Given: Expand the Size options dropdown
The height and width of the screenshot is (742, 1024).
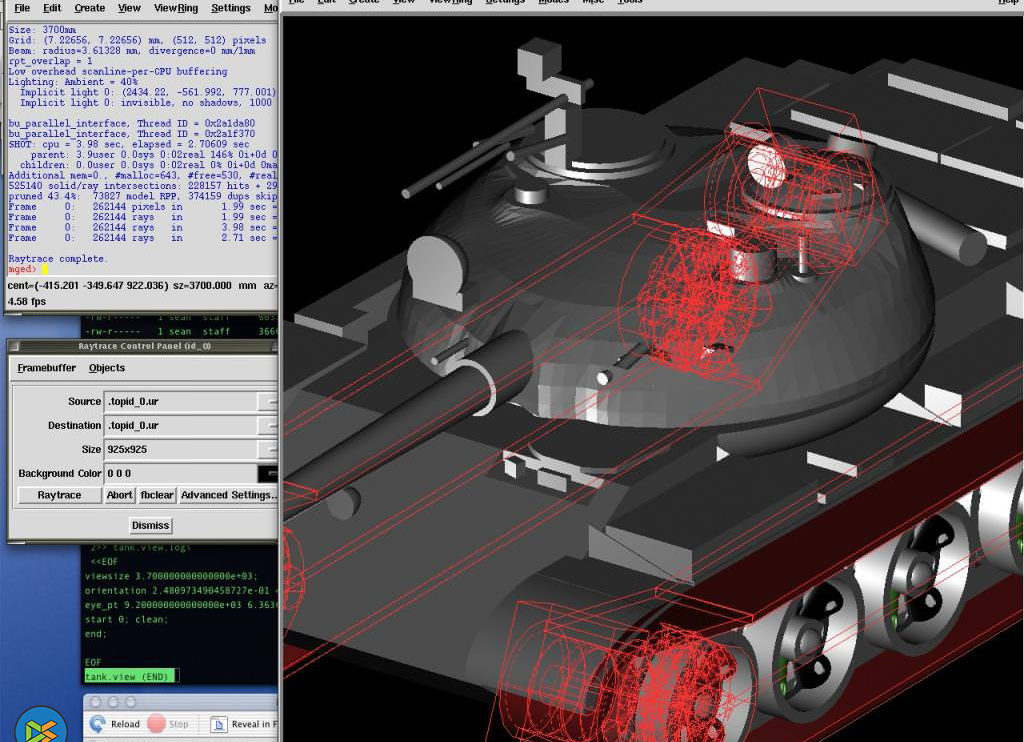Looking at the screenshot, I should pos(267,449).
